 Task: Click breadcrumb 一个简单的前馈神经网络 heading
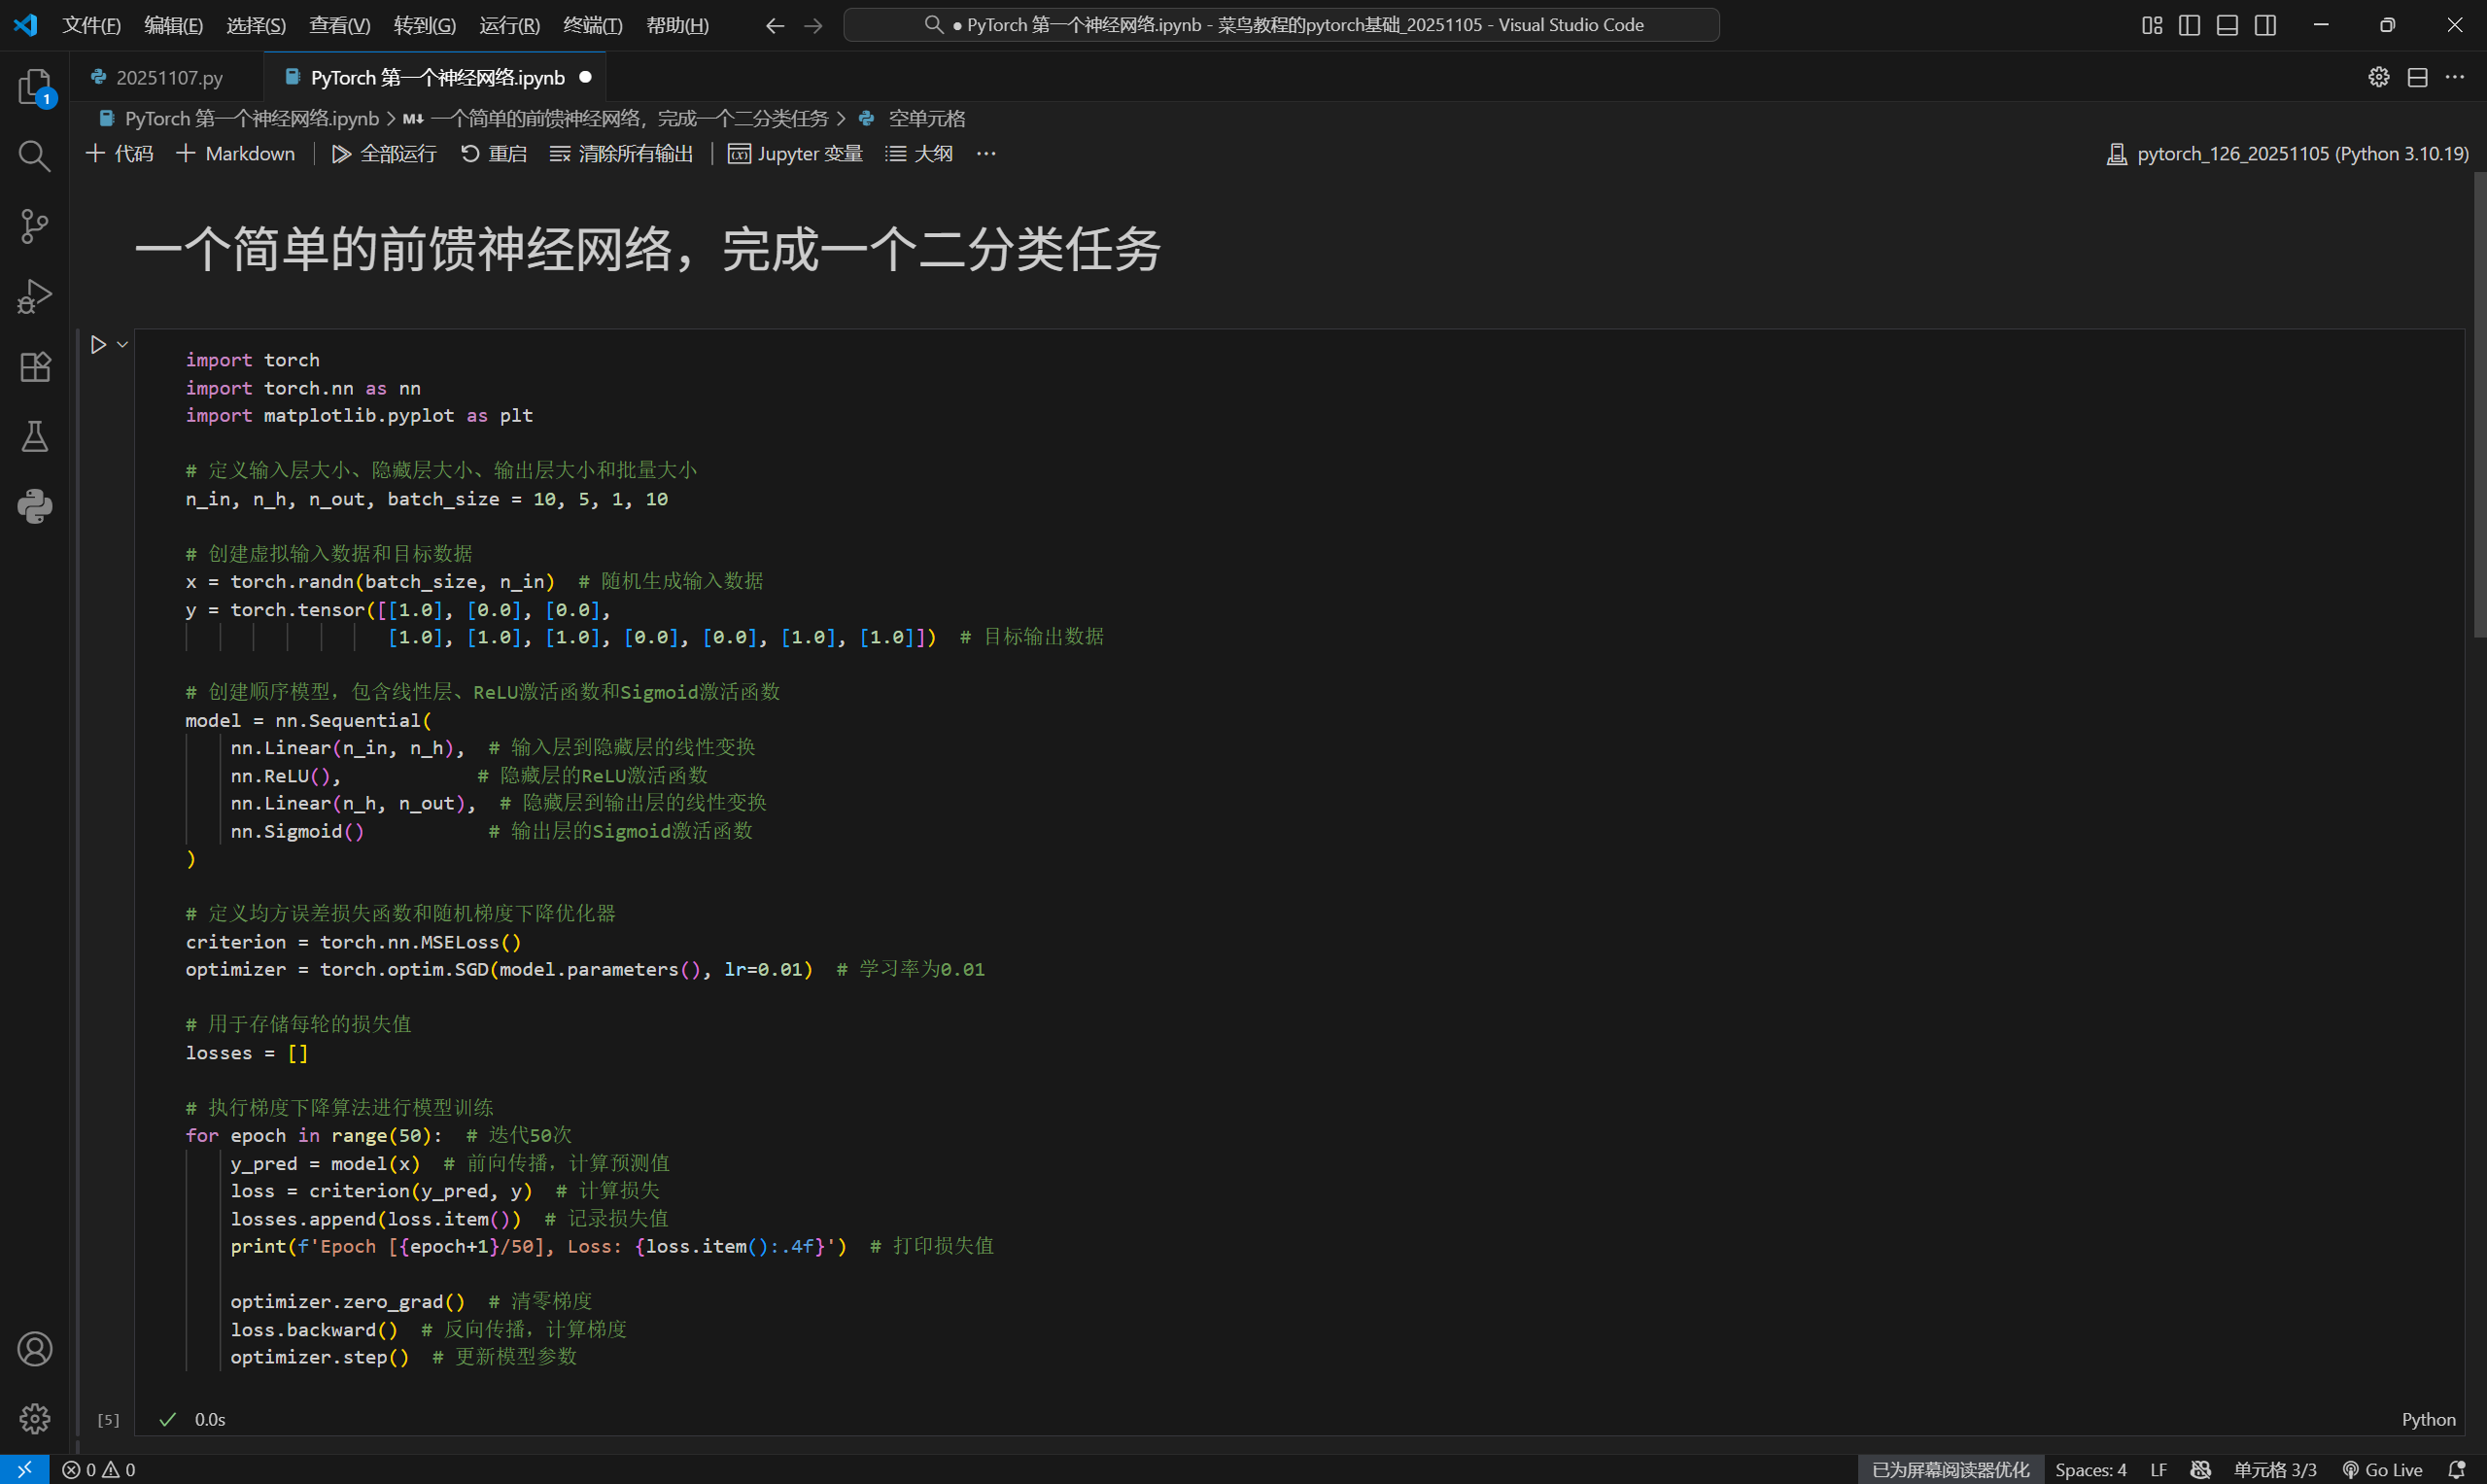616,118
